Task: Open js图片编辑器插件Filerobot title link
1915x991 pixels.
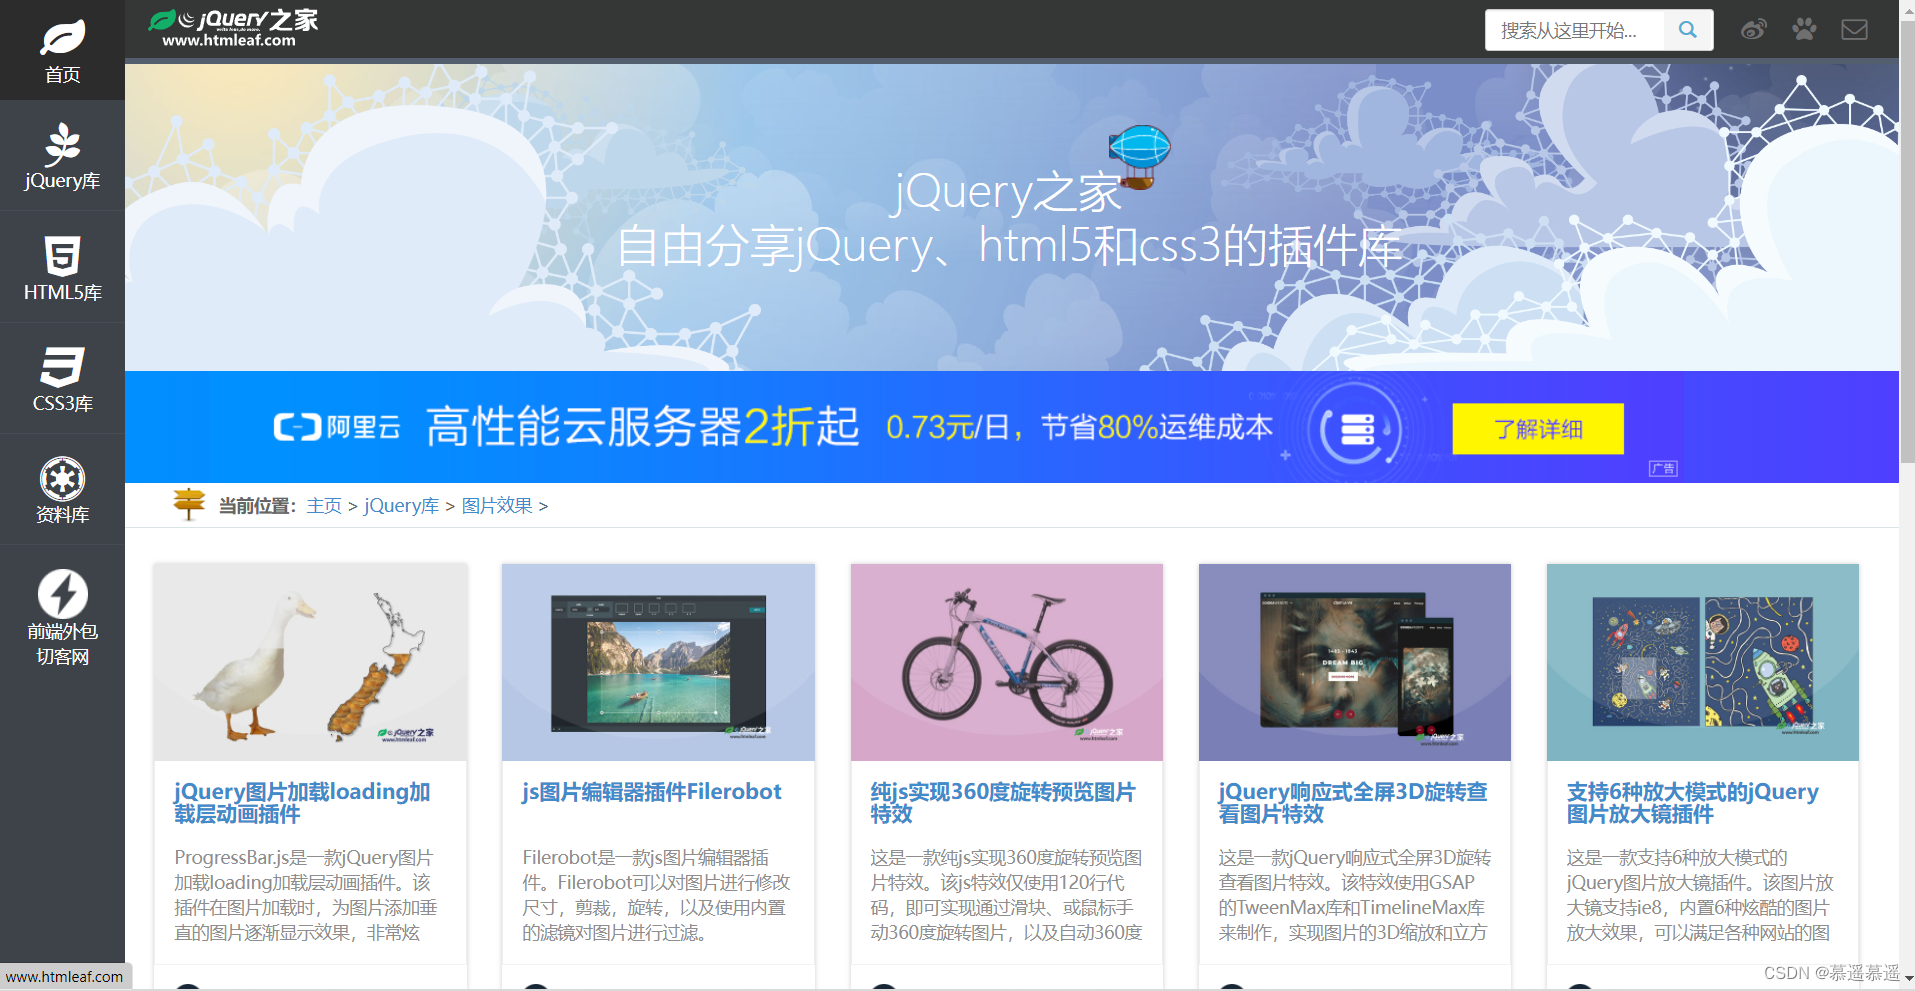Action: [652, 792]
